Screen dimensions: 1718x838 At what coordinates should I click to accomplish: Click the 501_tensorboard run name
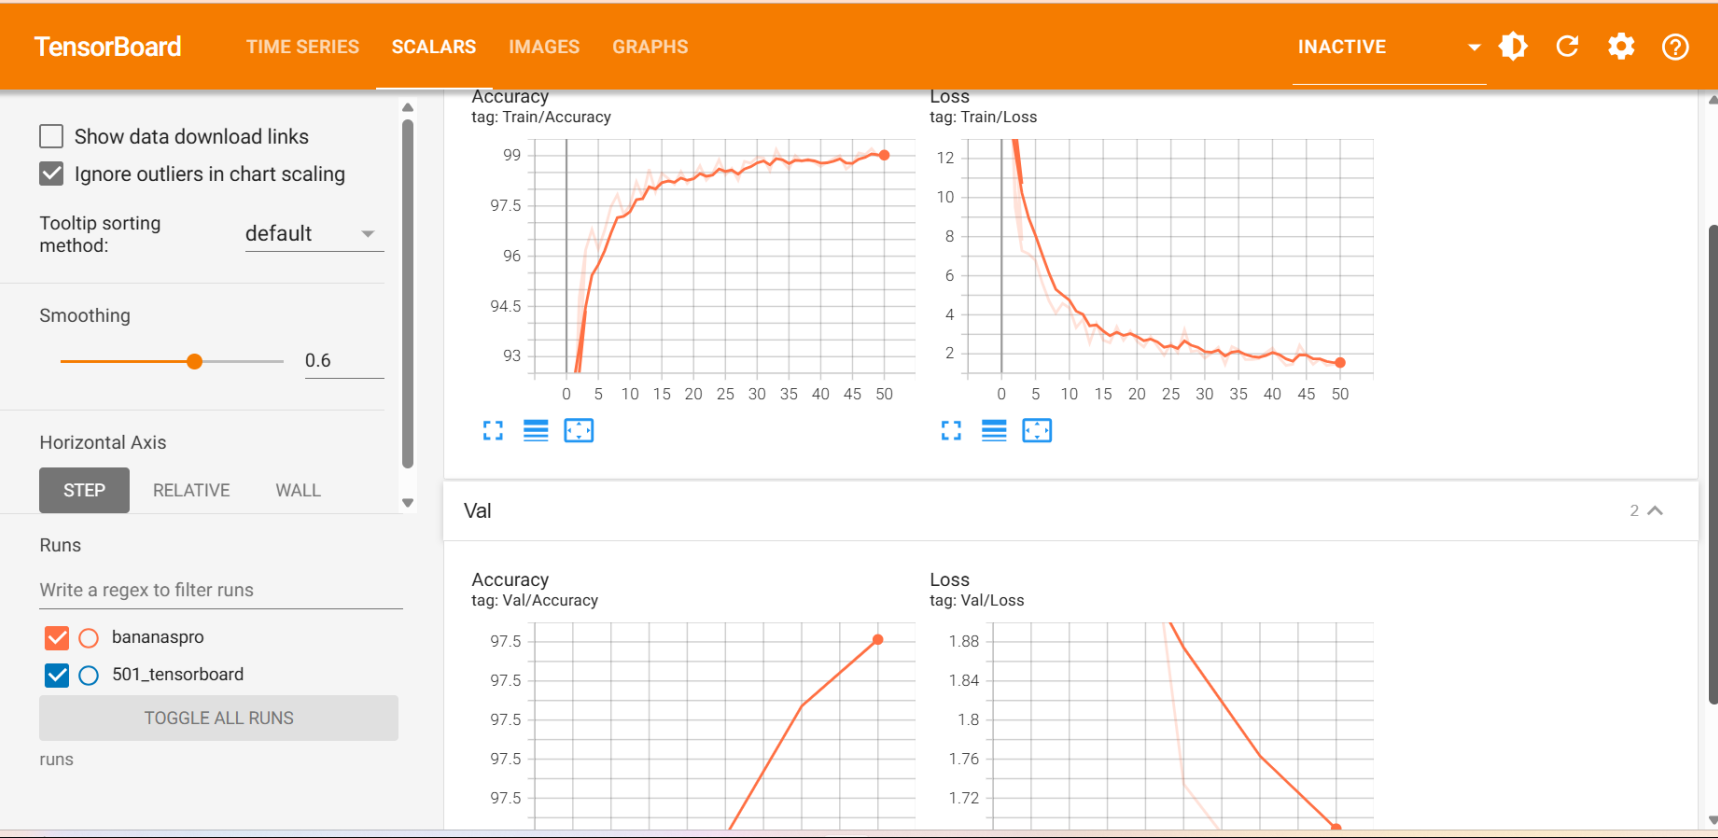178,675
